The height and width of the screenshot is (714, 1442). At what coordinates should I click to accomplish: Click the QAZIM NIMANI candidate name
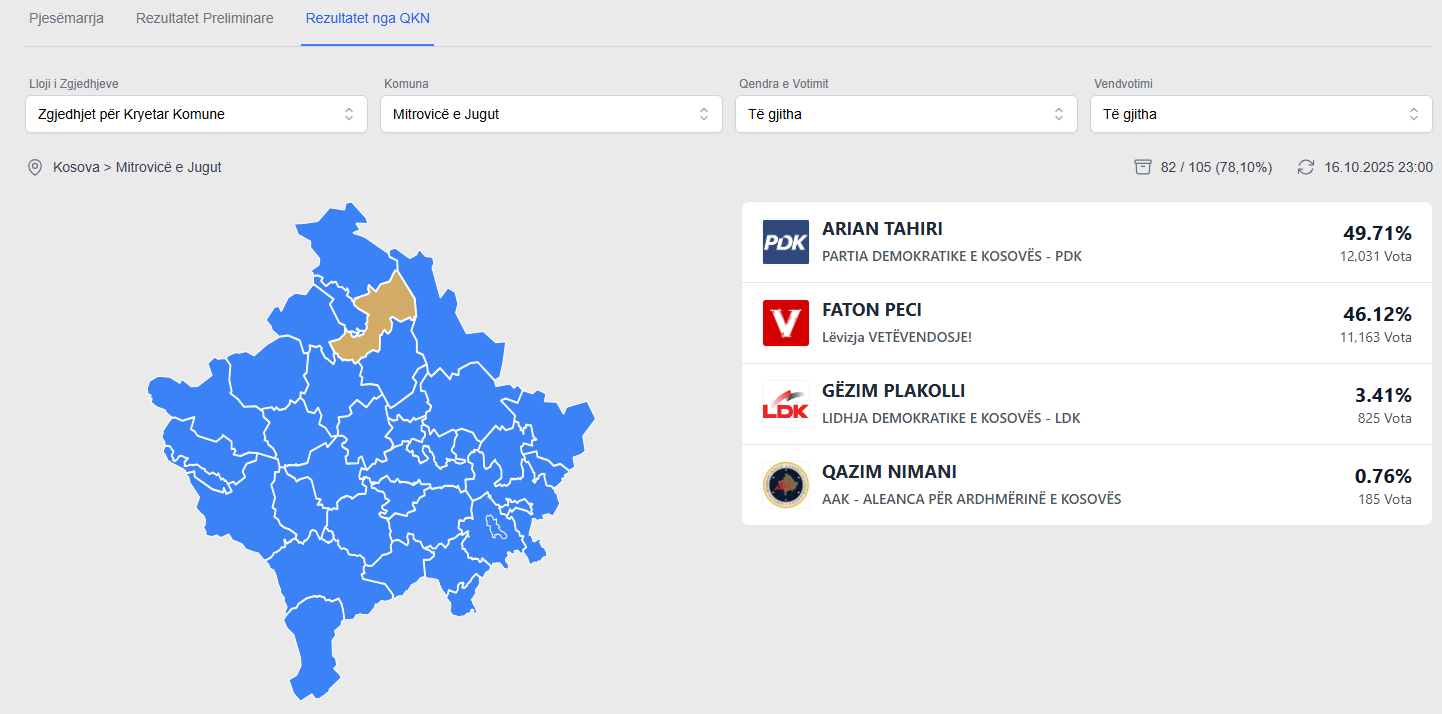point(889,472)
